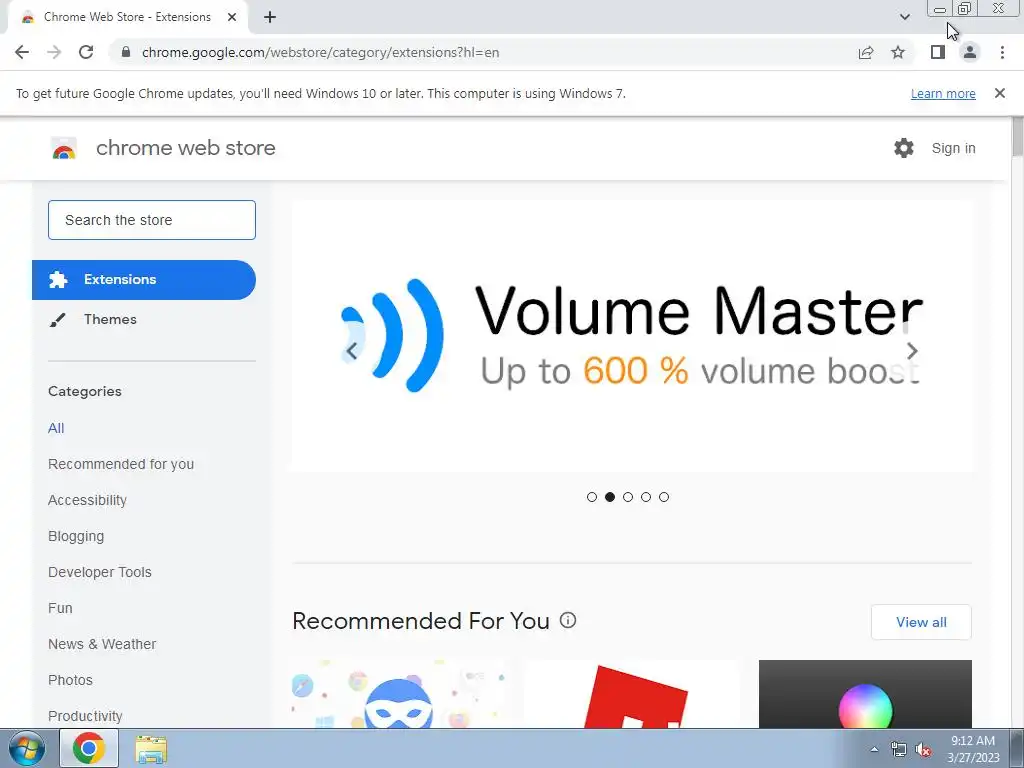Choose the News & Weather category
This screenshot has height=768, width=1024.
pyautogui.click(x=102, y=644)
